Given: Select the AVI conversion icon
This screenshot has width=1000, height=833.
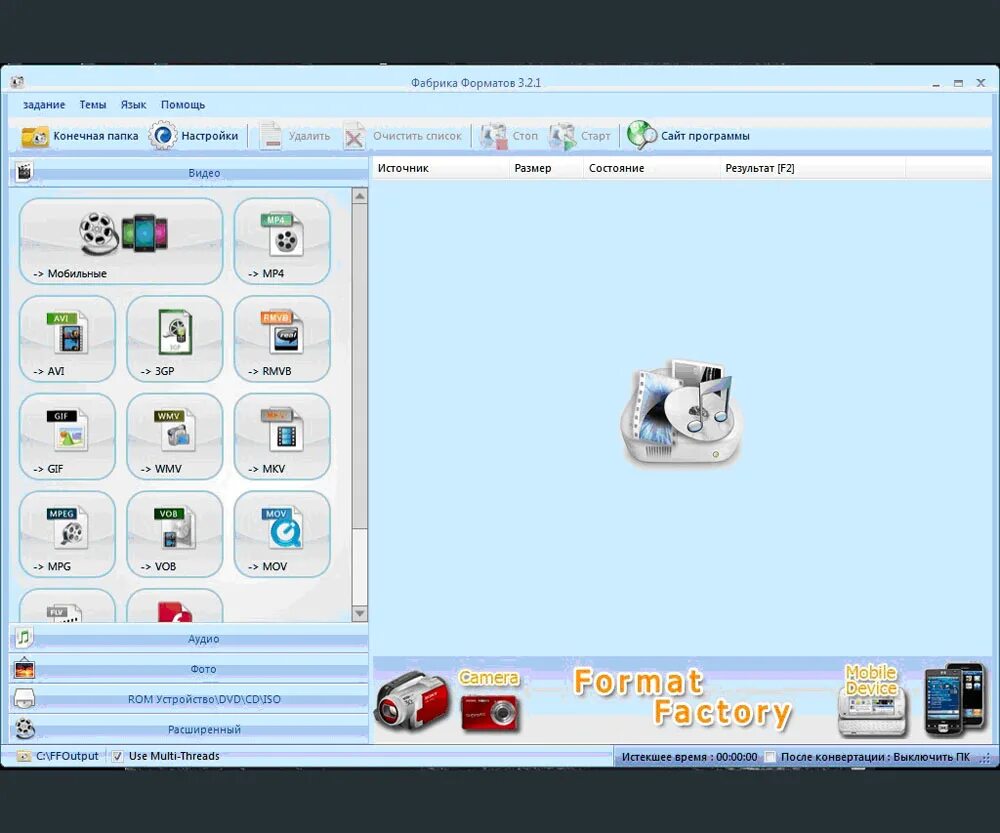Looking at the screenshot, I should pyautogui.click(x=67, y=339).
